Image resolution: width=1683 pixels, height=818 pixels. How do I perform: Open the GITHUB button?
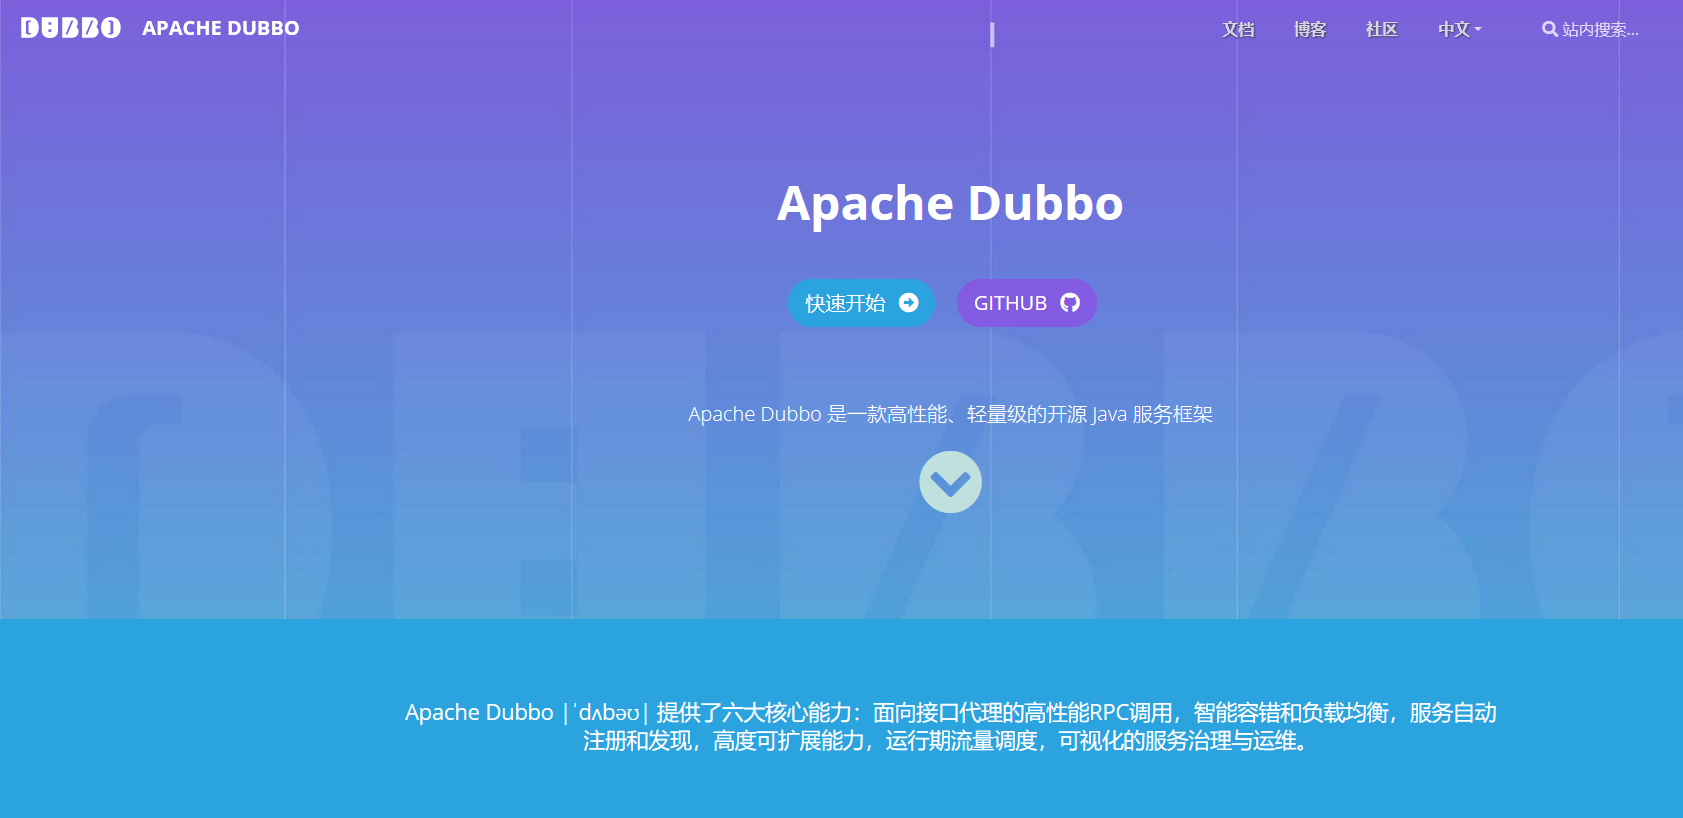(x=1027, y=303)
